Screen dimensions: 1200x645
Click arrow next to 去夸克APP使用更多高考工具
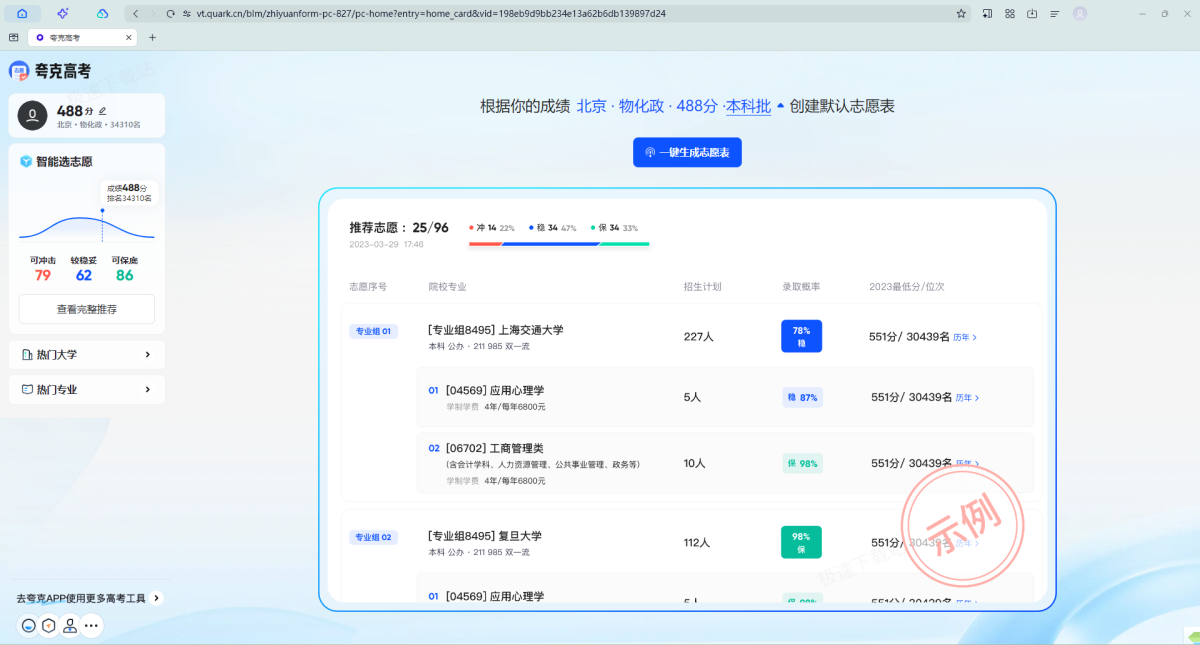tap(157, 598)
